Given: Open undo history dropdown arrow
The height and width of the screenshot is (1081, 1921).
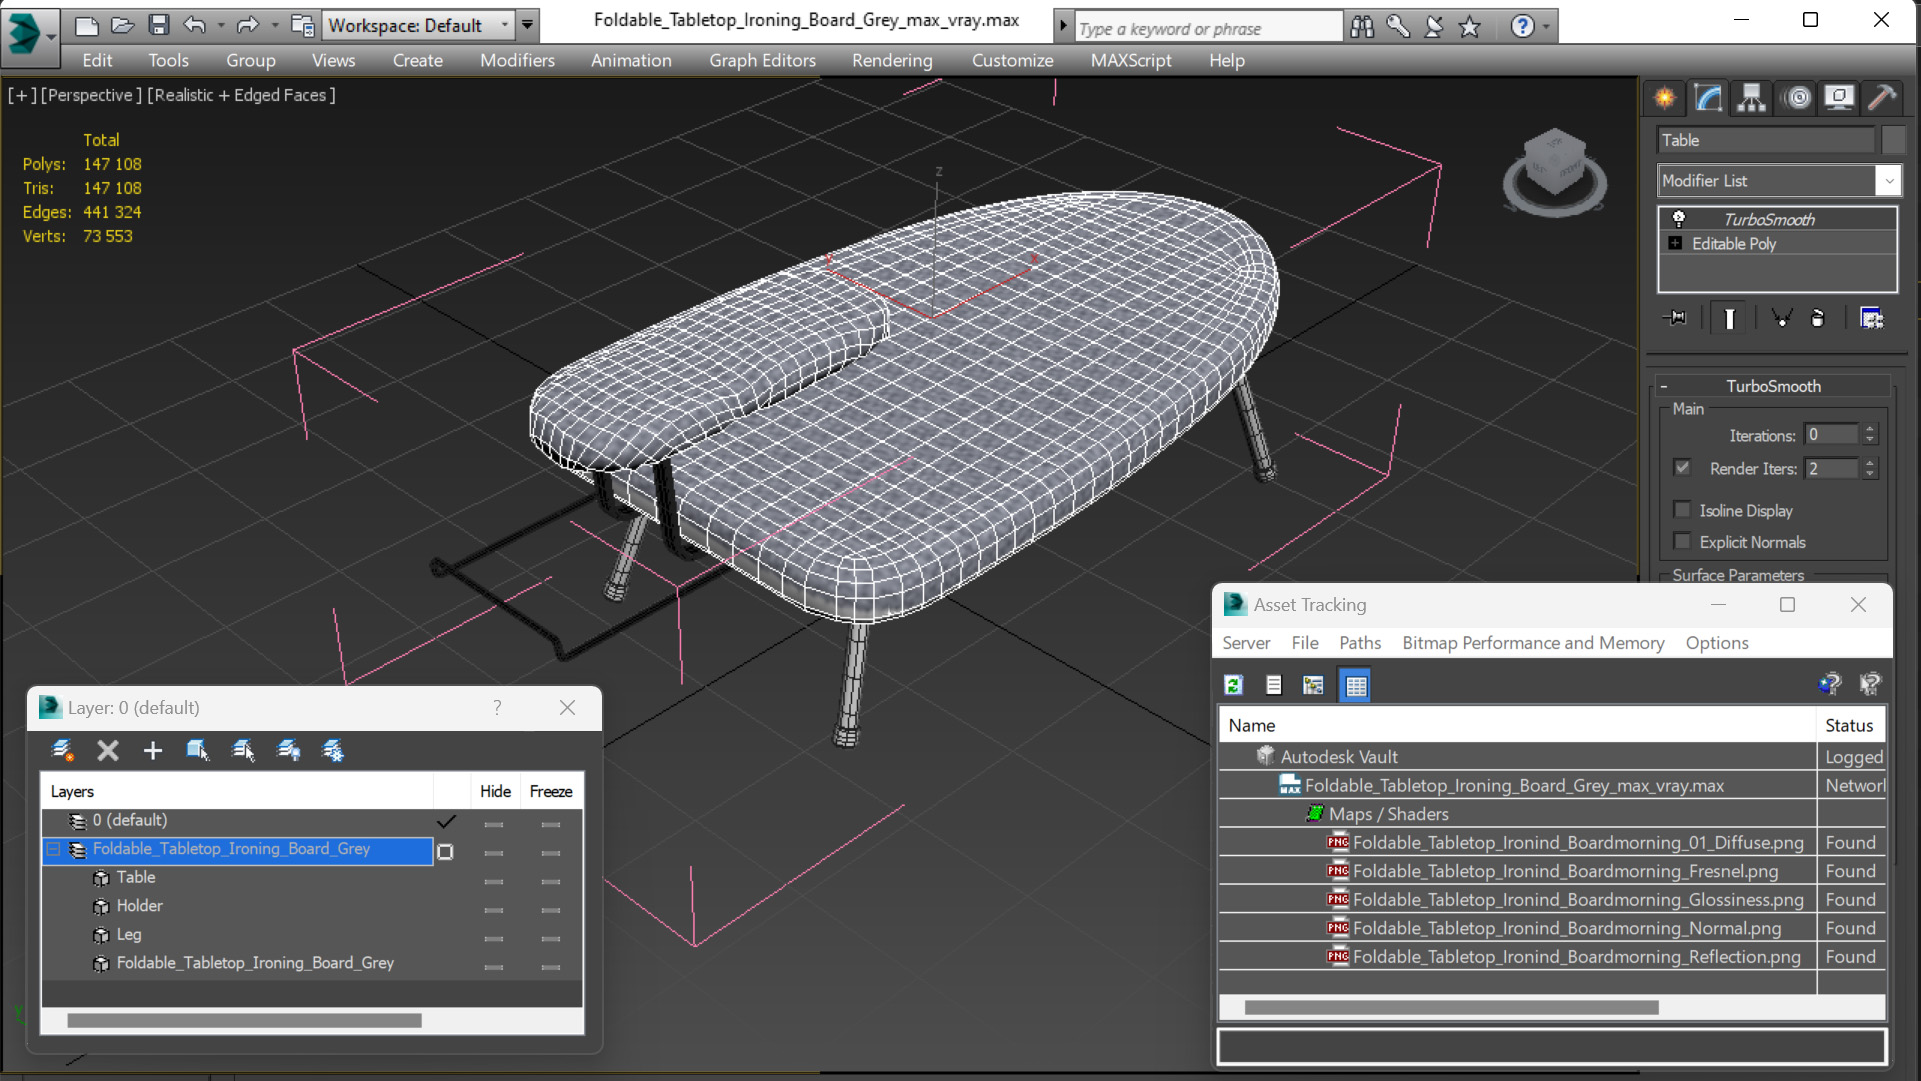Looking at the screenshot, I should coord(220,25).
